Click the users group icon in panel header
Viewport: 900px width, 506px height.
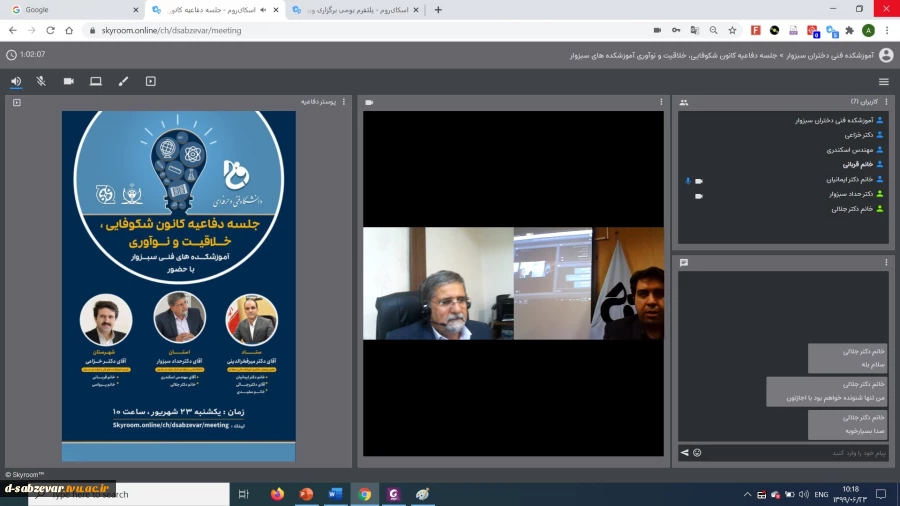pos(684,102)
